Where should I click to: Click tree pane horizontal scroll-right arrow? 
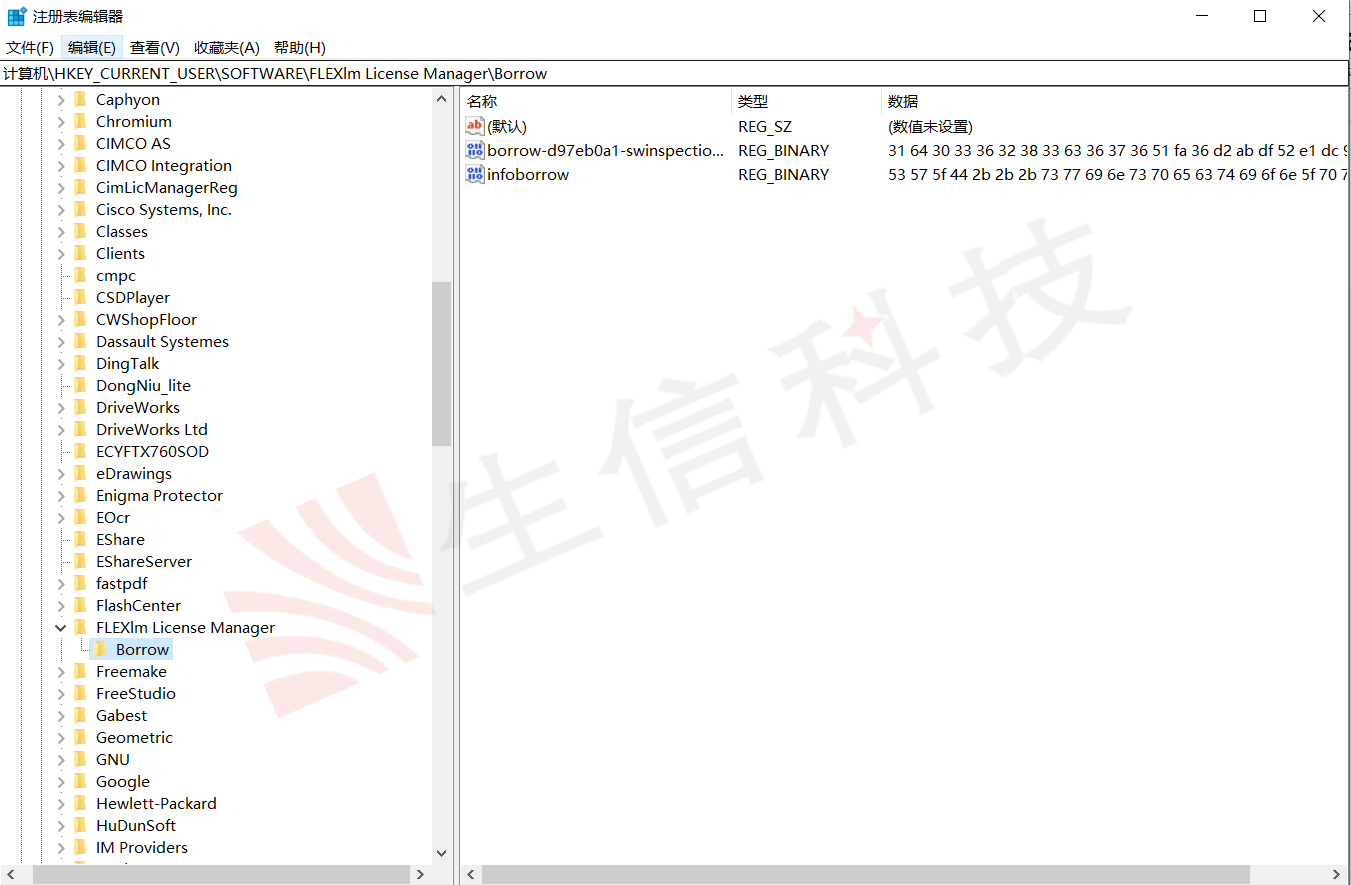(x=420, y=874)
